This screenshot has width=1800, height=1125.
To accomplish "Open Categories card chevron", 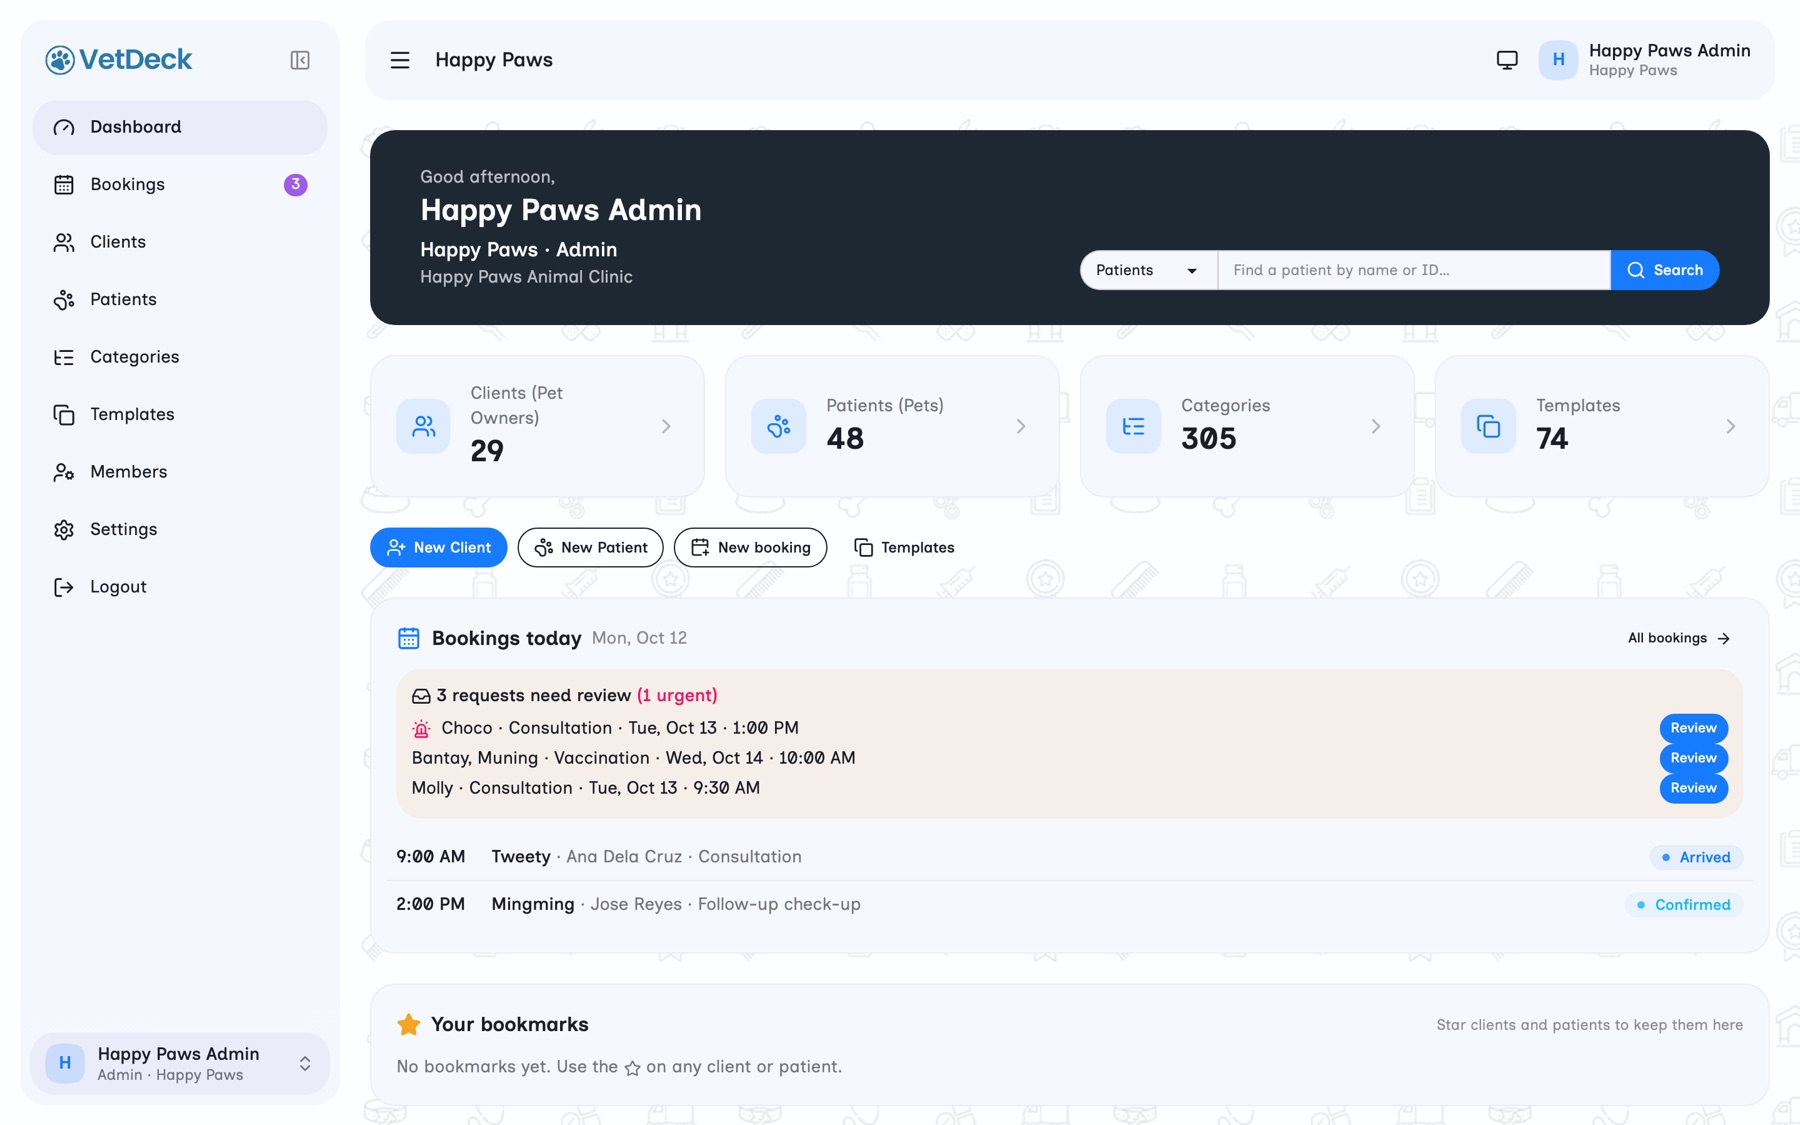I will [x=1376, y=427].
